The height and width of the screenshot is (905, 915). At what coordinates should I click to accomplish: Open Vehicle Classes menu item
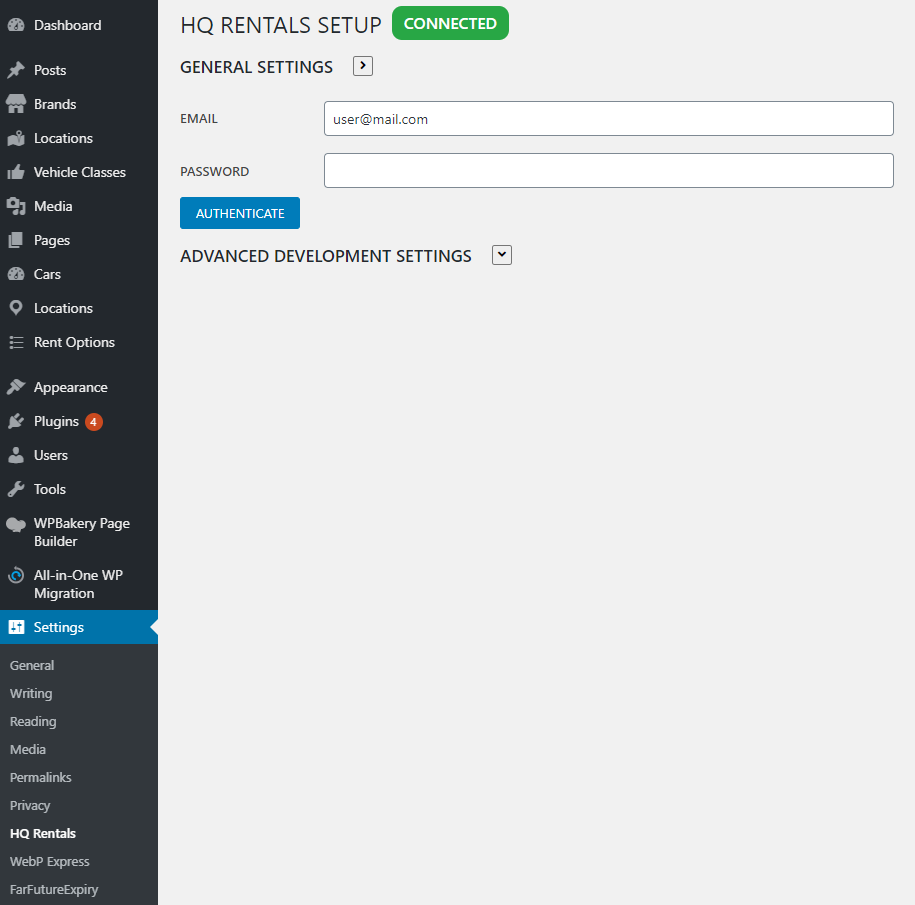79,172
